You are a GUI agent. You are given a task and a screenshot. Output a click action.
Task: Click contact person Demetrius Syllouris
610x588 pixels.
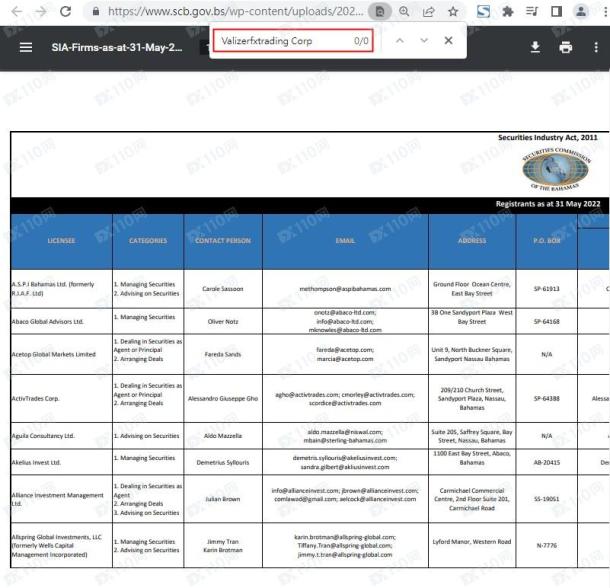(x=223, y=463)
